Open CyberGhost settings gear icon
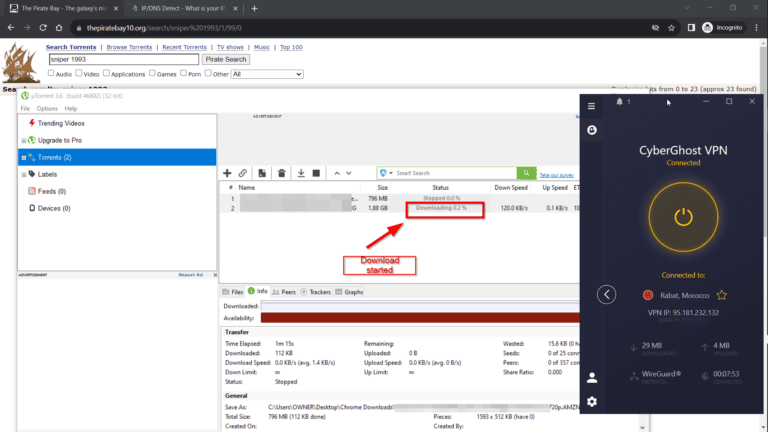Screen dimensions: 768x432 pyautogui.click(x=593, y=402)
